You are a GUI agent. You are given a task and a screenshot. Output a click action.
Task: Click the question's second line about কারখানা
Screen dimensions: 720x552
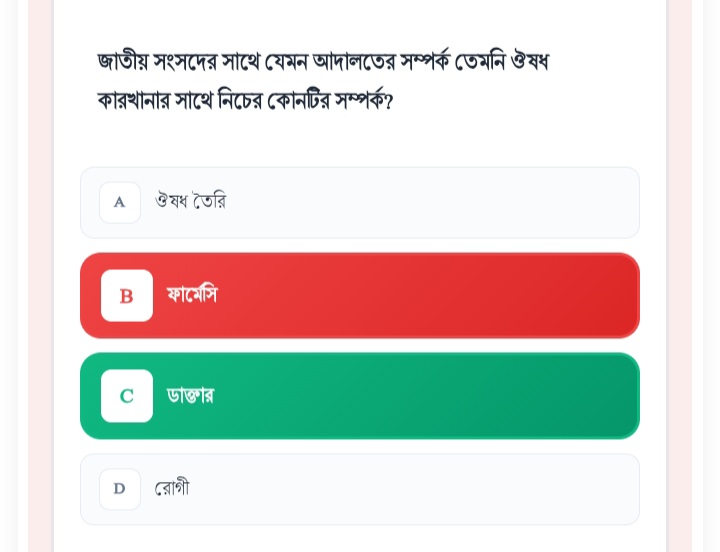pyautogui.click(x=245, y=101)
